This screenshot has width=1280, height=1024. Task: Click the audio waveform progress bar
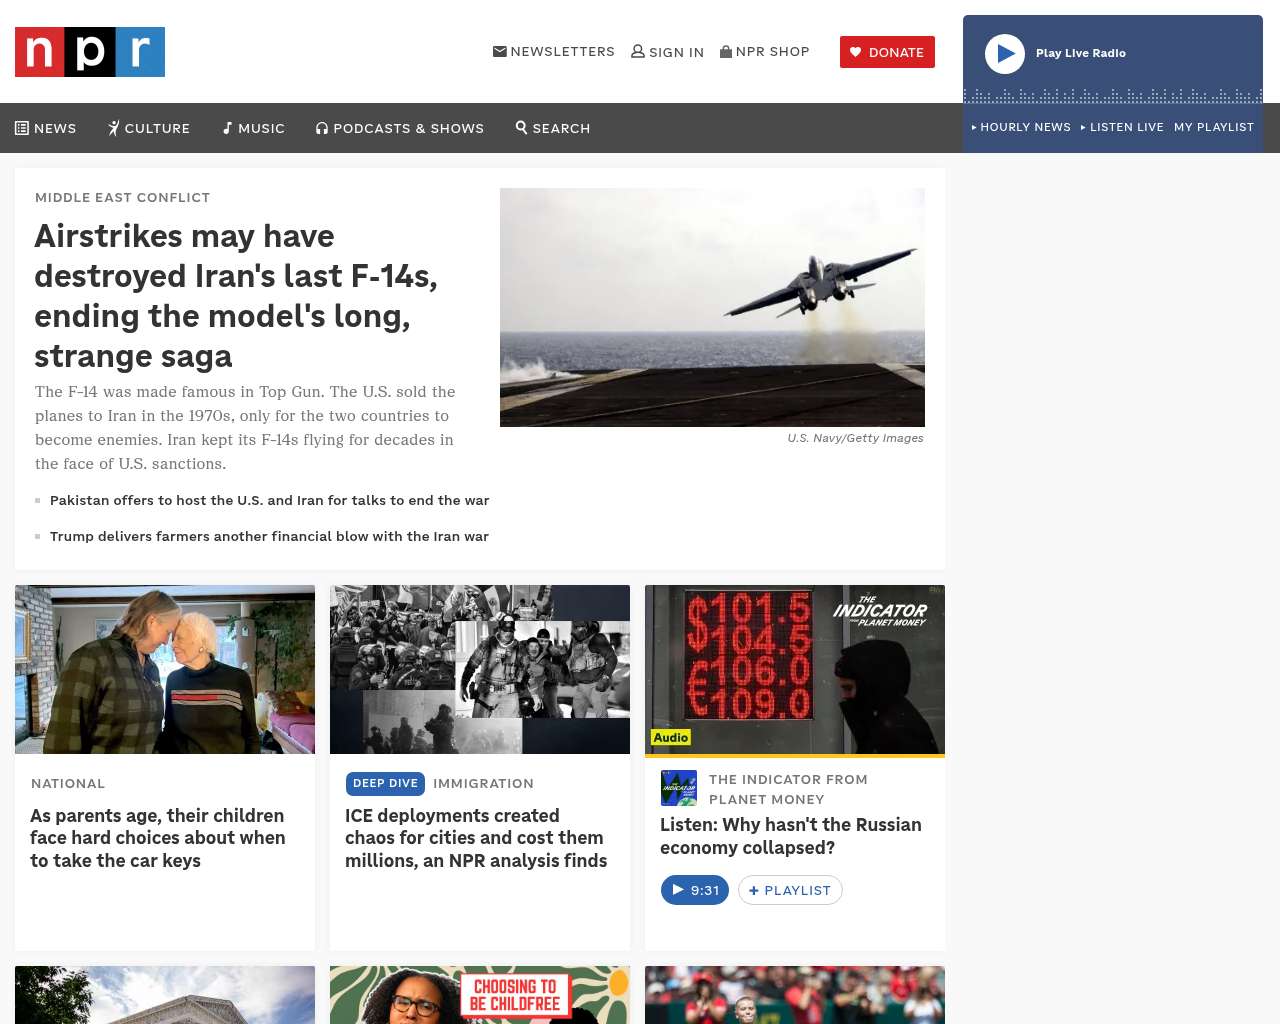[x=1113, y=96]
